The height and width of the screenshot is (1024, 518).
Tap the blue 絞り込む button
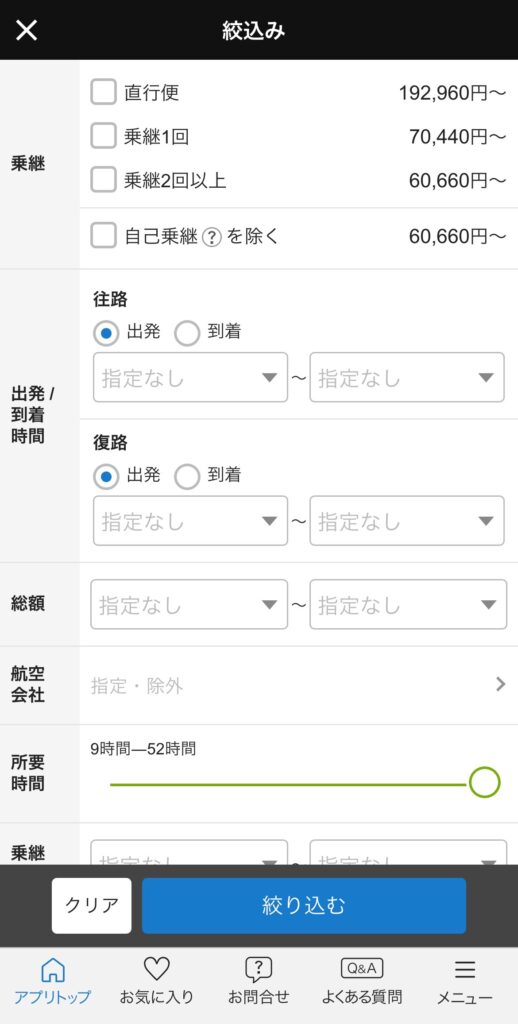click(x=304, y=905)
